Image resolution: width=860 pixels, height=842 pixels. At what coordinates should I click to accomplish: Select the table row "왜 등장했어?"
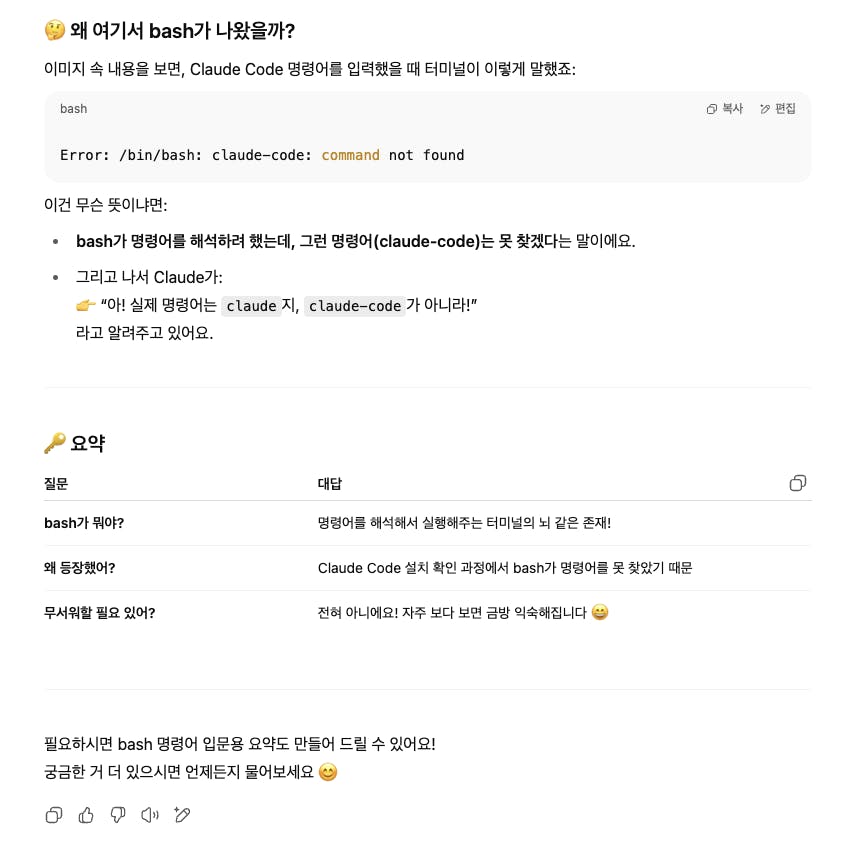(427, 568)
